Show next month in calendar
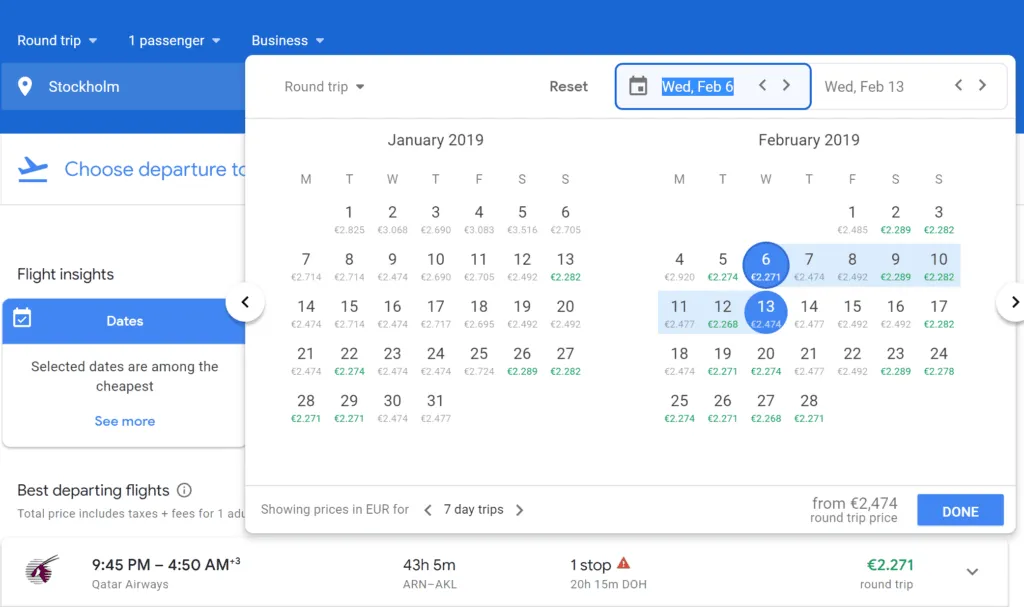Image resolution: width=1024 pixels, height=607 pixels. point(1014,302)
